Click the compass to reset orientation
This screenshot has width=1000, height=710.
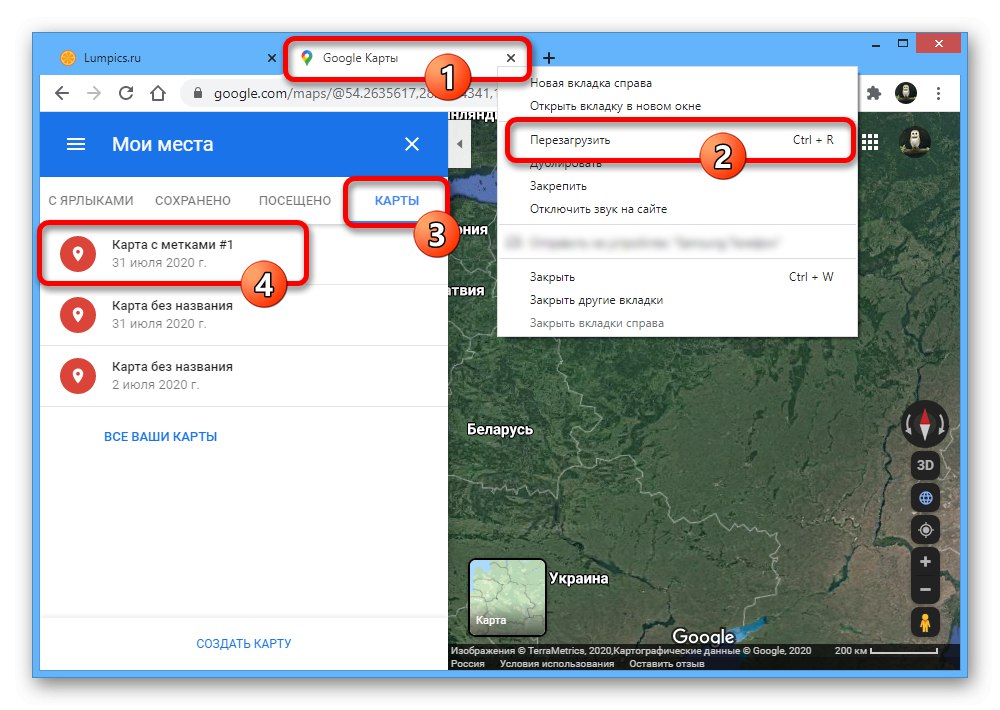pyautogui.click(x=924, y=423)
